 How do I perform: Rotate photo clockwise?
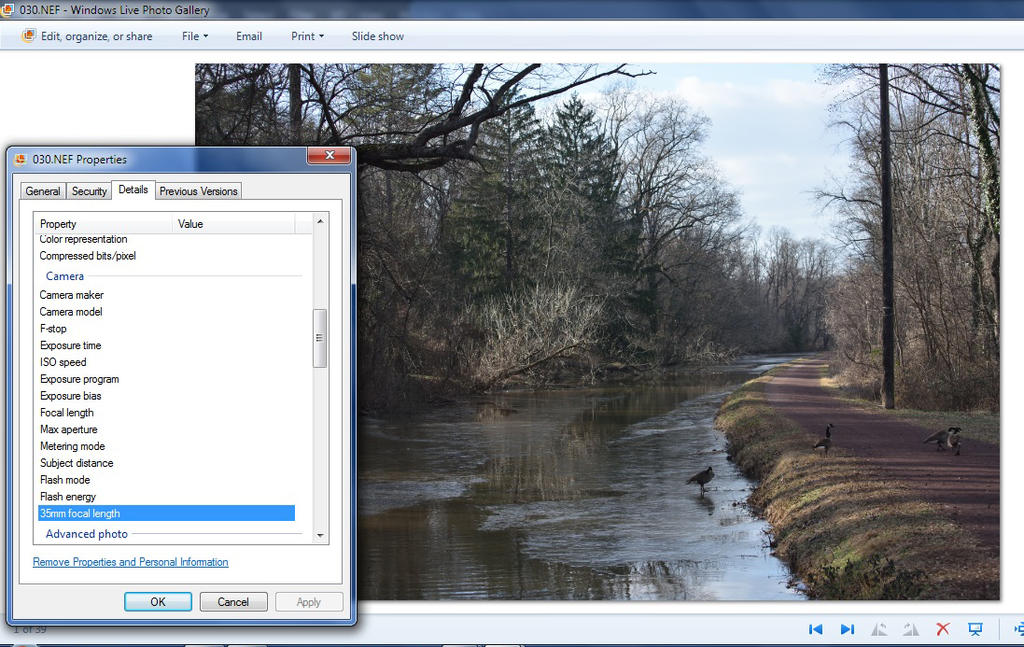click(x=911, y=629)
